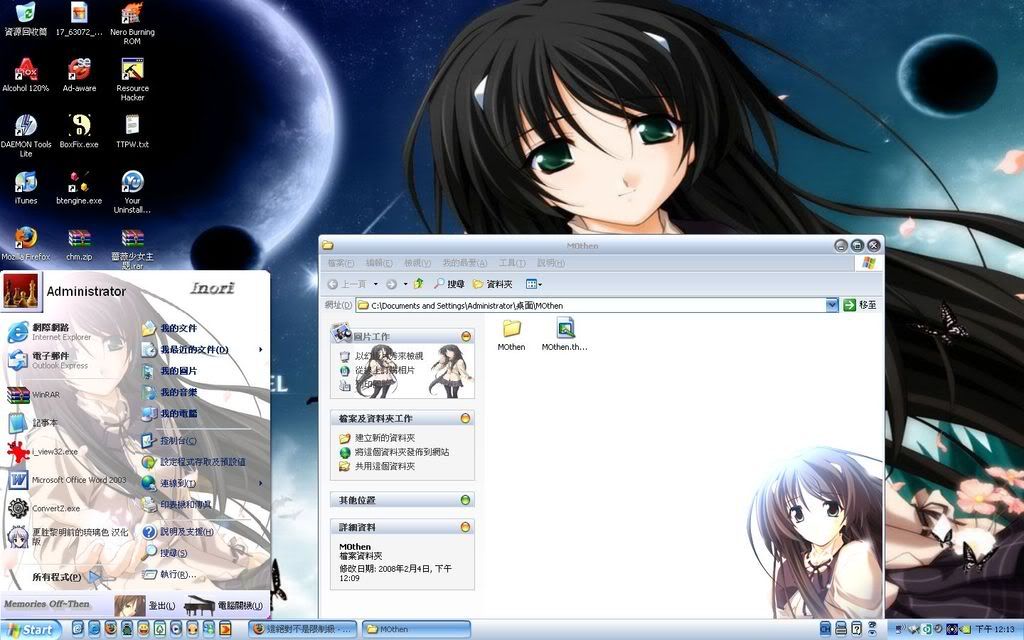
Task: Select the Alcohol 120% desktop icon
Action: [x=25, y=75]
